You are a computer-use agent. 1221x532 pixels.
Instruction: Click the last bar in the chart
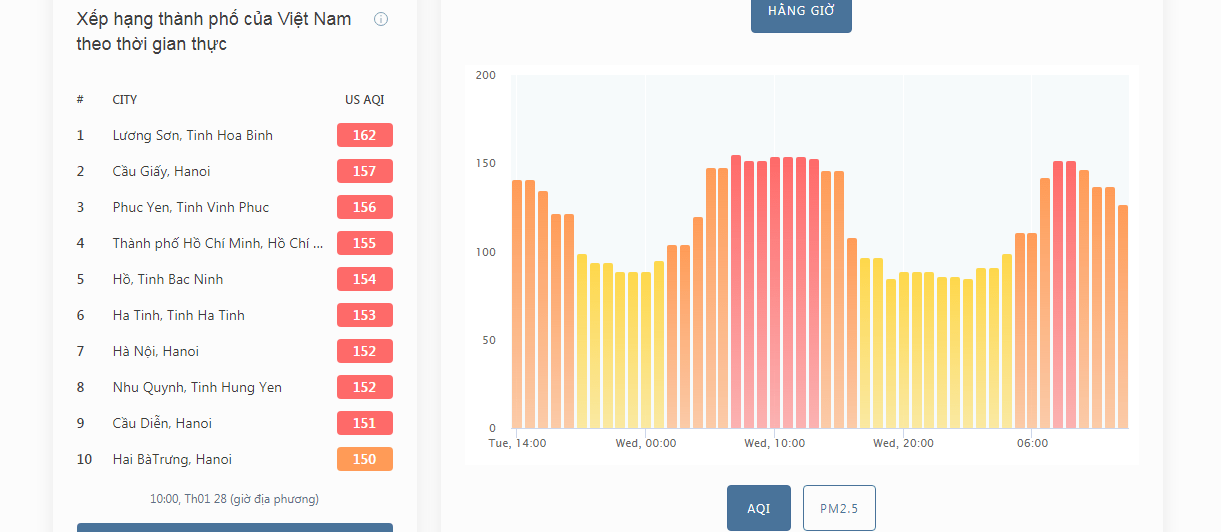pyautogui.click(x=1123, y=316)
